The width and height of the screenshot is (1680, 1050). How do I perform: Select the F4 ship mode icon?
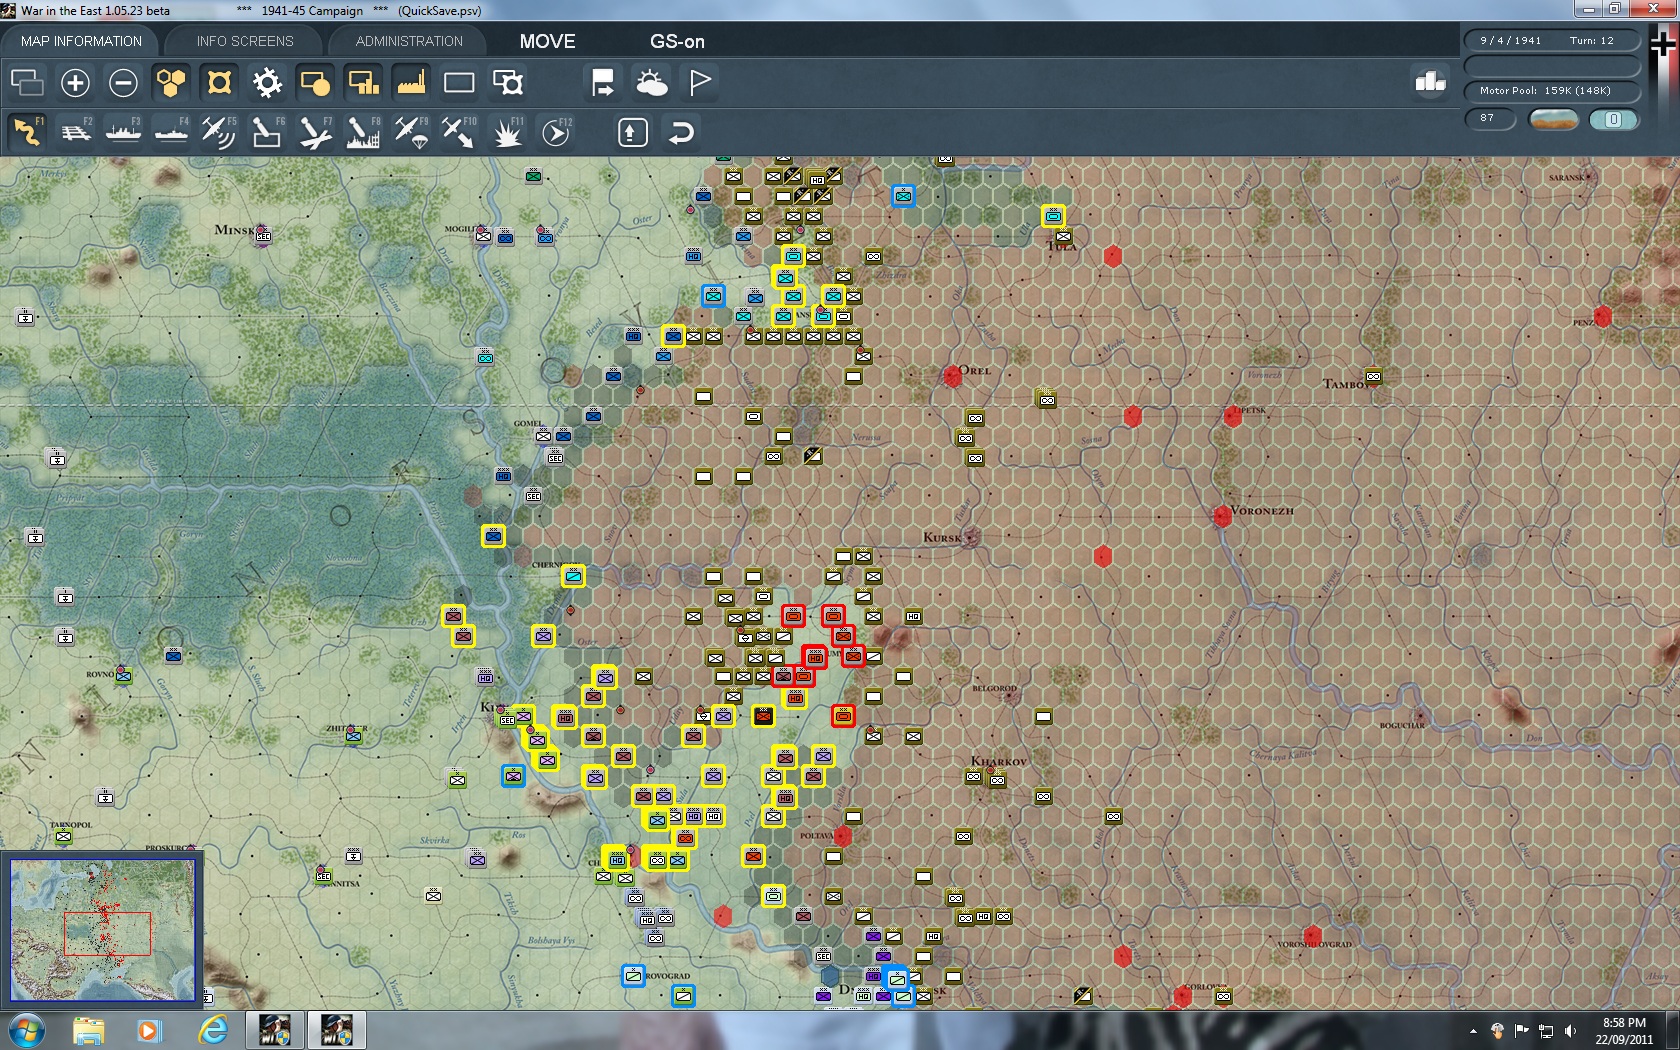[x=171, y=132]
